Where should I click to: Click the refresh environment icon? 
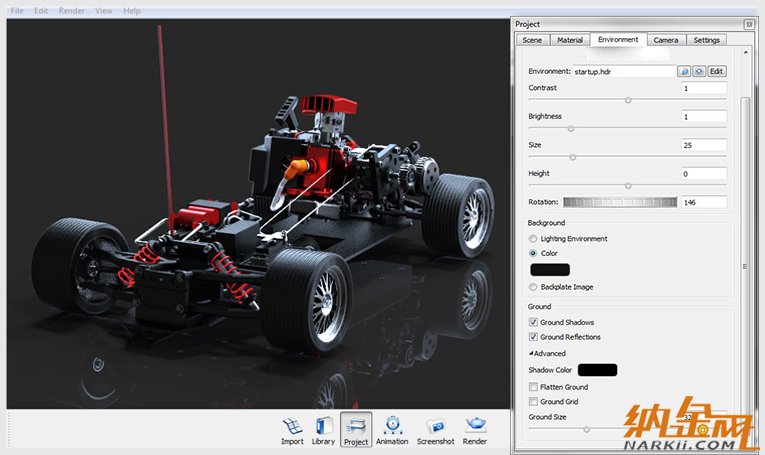[x=699, y=72]
